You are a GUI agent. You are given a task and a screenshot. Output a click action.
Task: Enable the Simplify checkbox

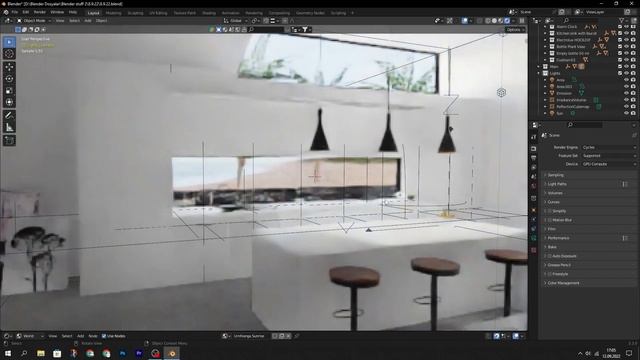pos(549,211)
